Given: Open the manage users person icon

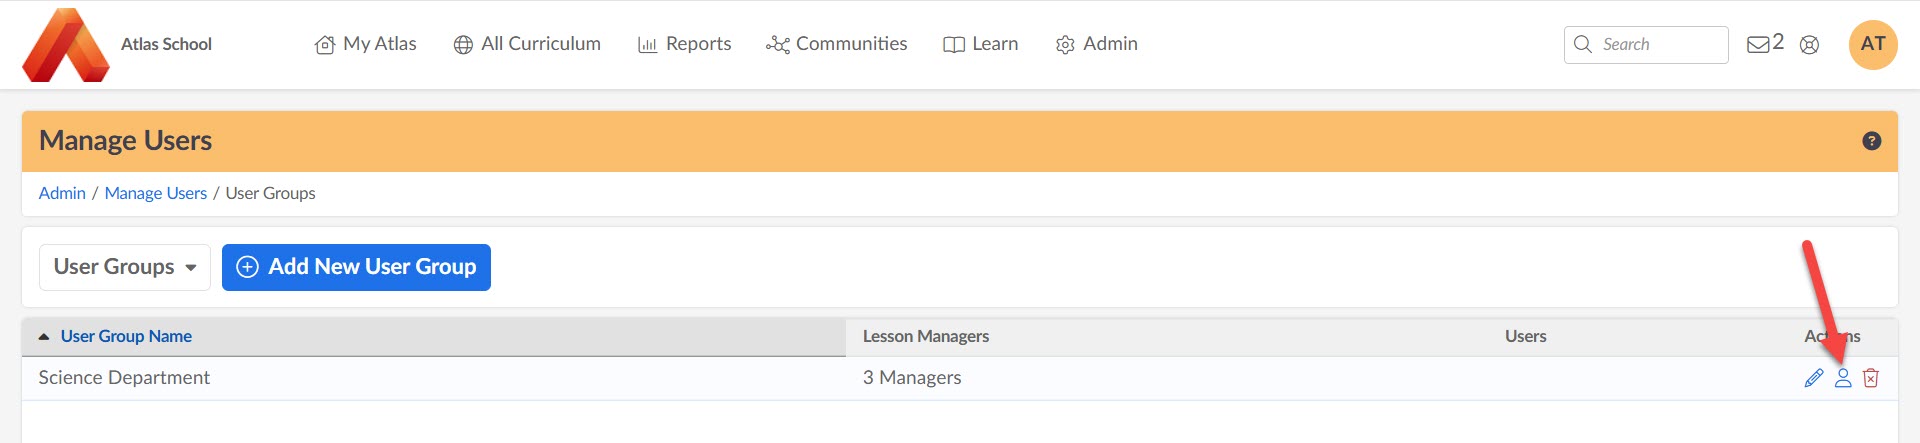Looking at the screenshot, I should tap(1843, 378).
